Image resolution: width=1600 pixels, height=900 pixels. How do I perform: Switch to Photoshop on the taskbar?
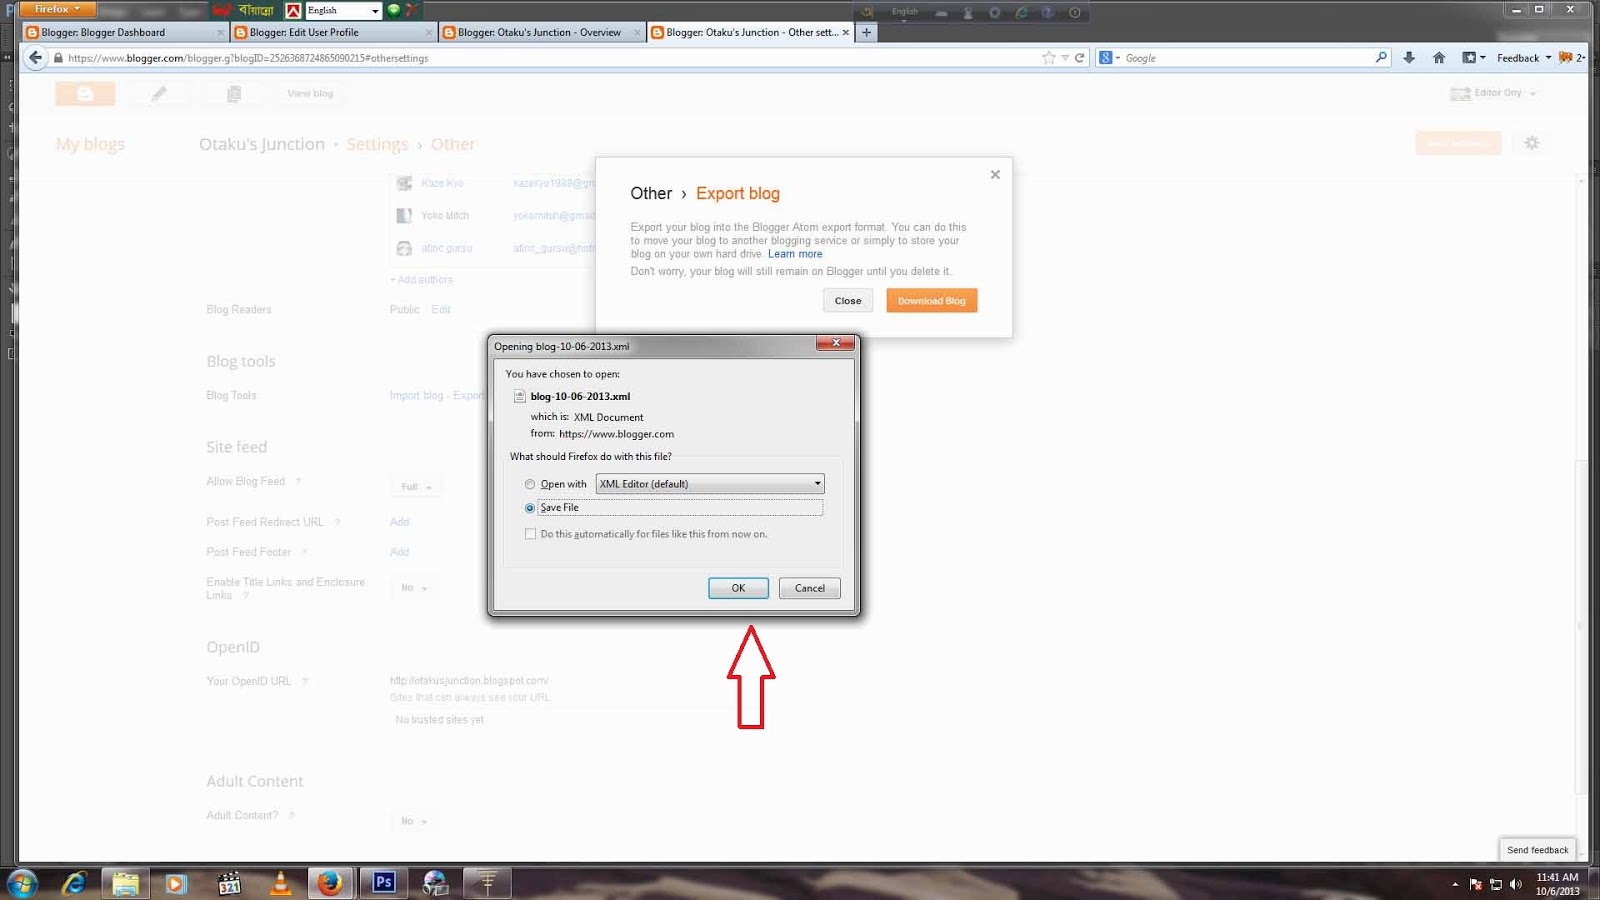coord(384,883)
